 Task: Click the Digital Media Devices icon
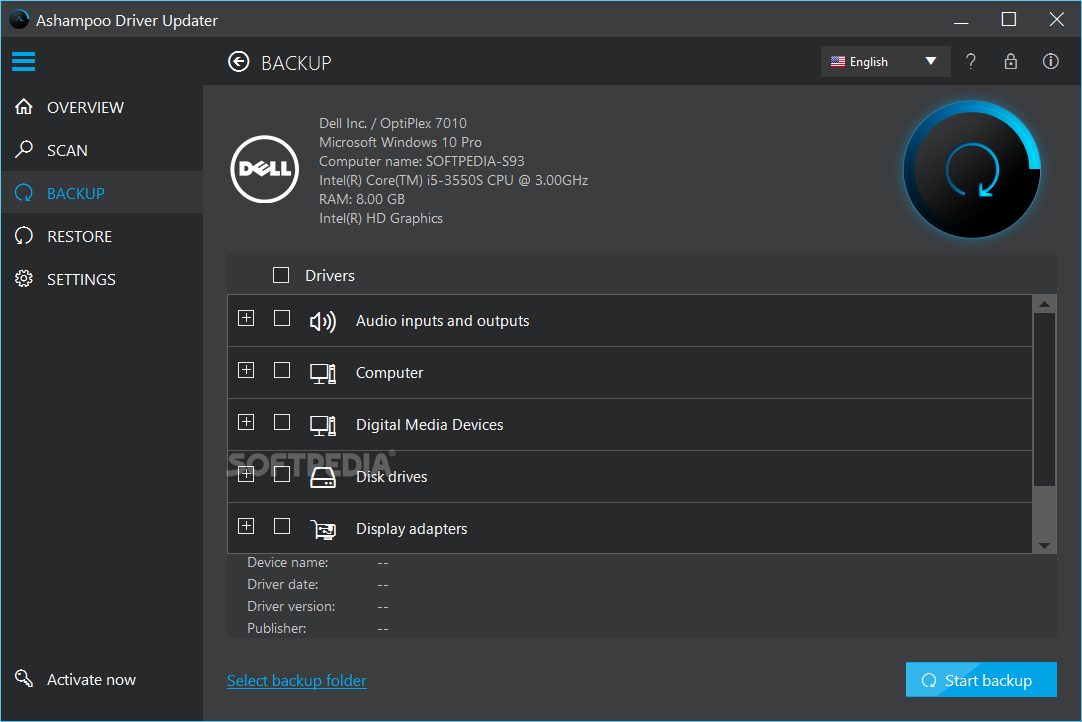click(x=323, y=425)
